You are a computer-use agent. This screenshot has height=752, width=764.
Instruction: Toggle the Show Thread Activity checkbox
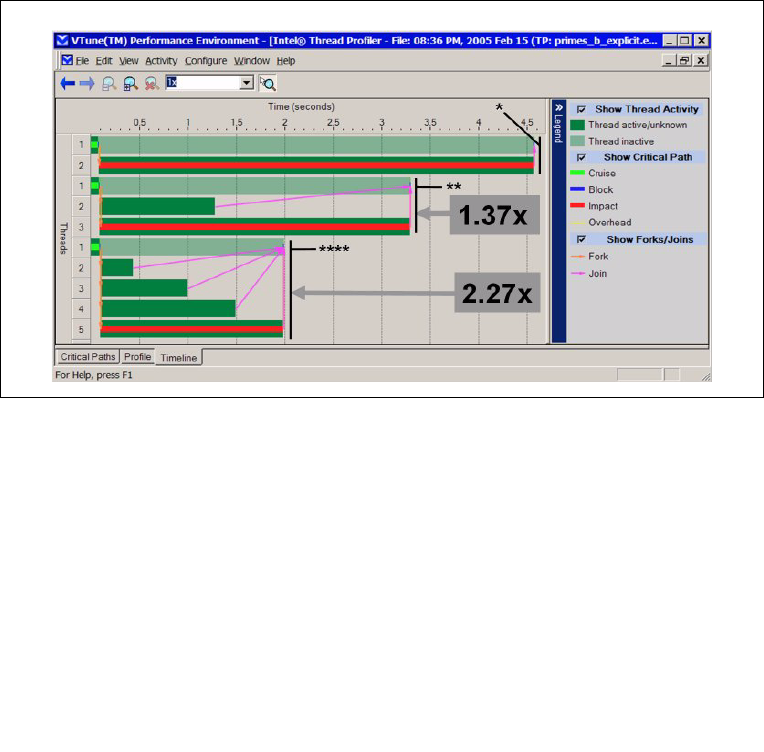pos(581,109)
